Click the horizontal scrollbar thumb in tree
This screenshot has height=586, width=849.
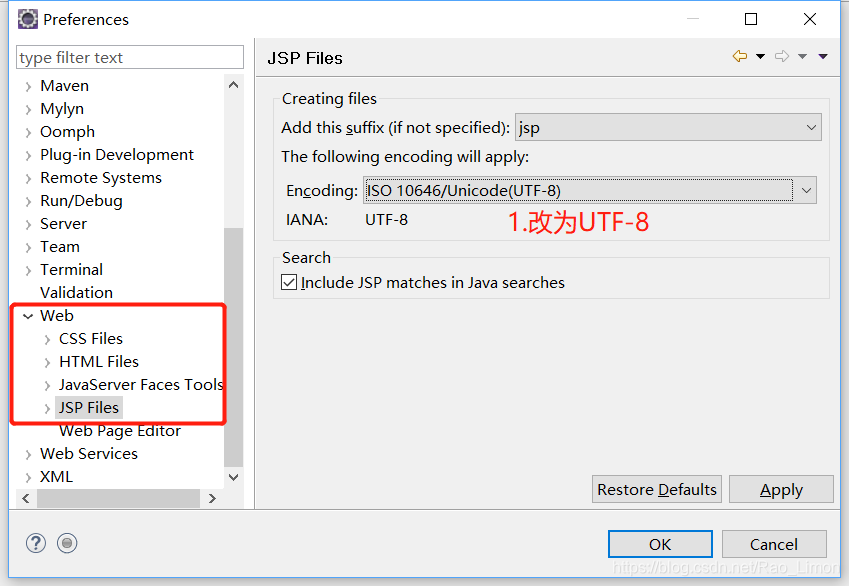pyautogui.click(x=119, y=498)
